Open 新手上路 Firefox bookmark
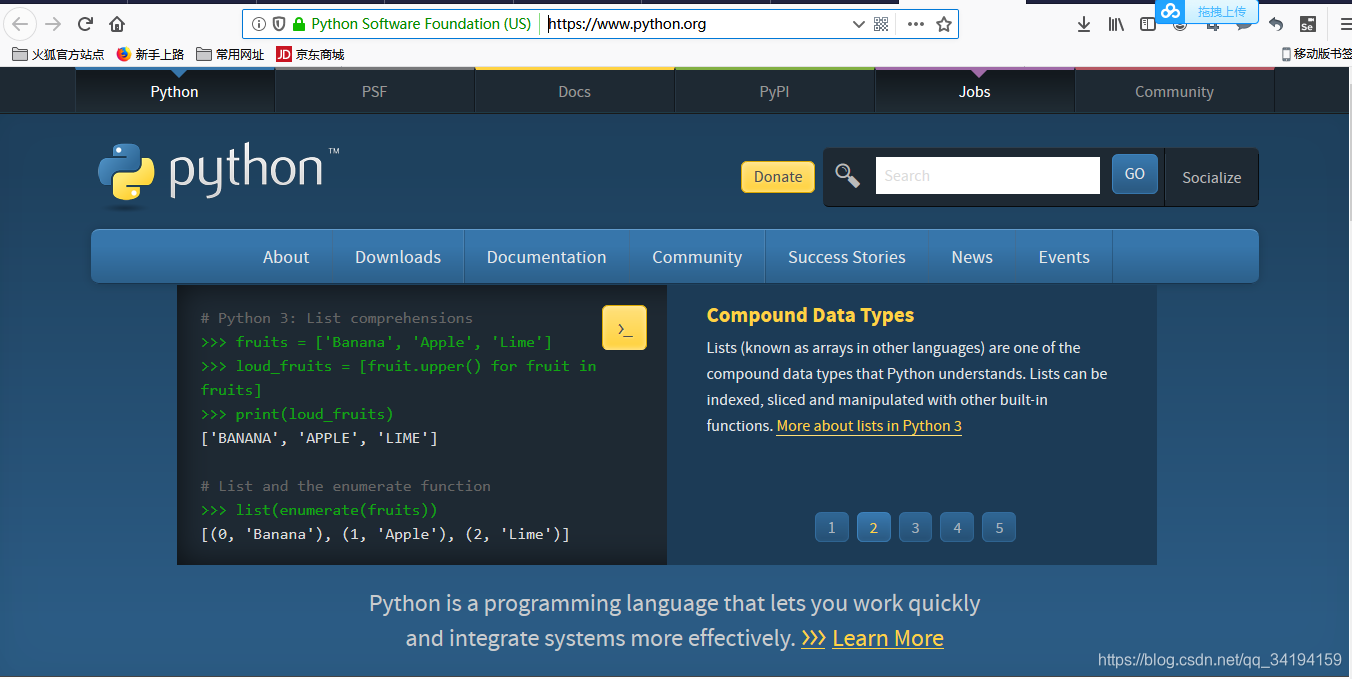The image size is (1352, 679). [x=150, y=54]
